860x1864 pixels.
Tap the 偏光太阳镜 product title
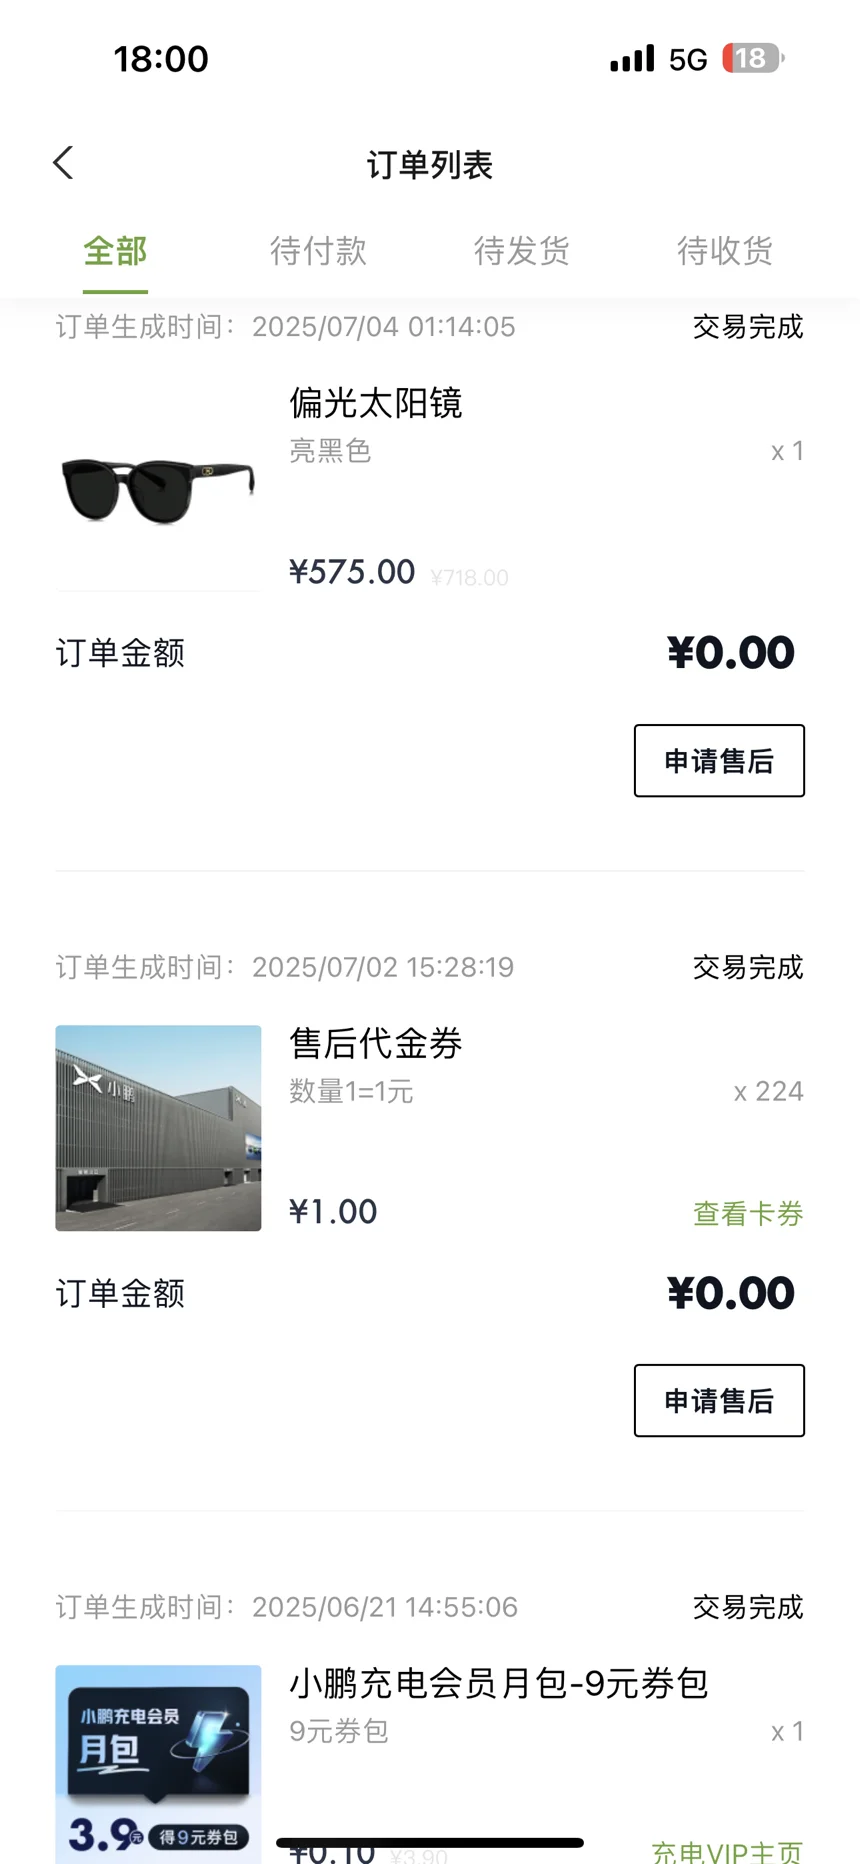(x=376, y=403)
